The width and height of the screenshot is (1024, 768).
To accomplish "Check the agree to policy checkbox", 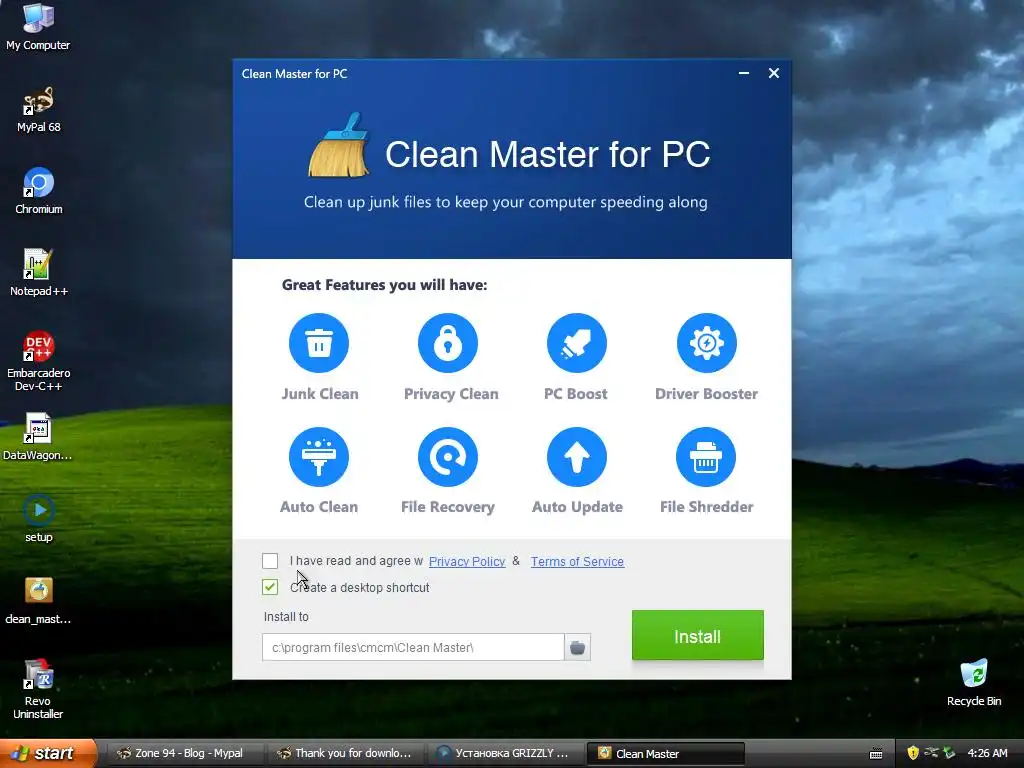I will 270,561.
